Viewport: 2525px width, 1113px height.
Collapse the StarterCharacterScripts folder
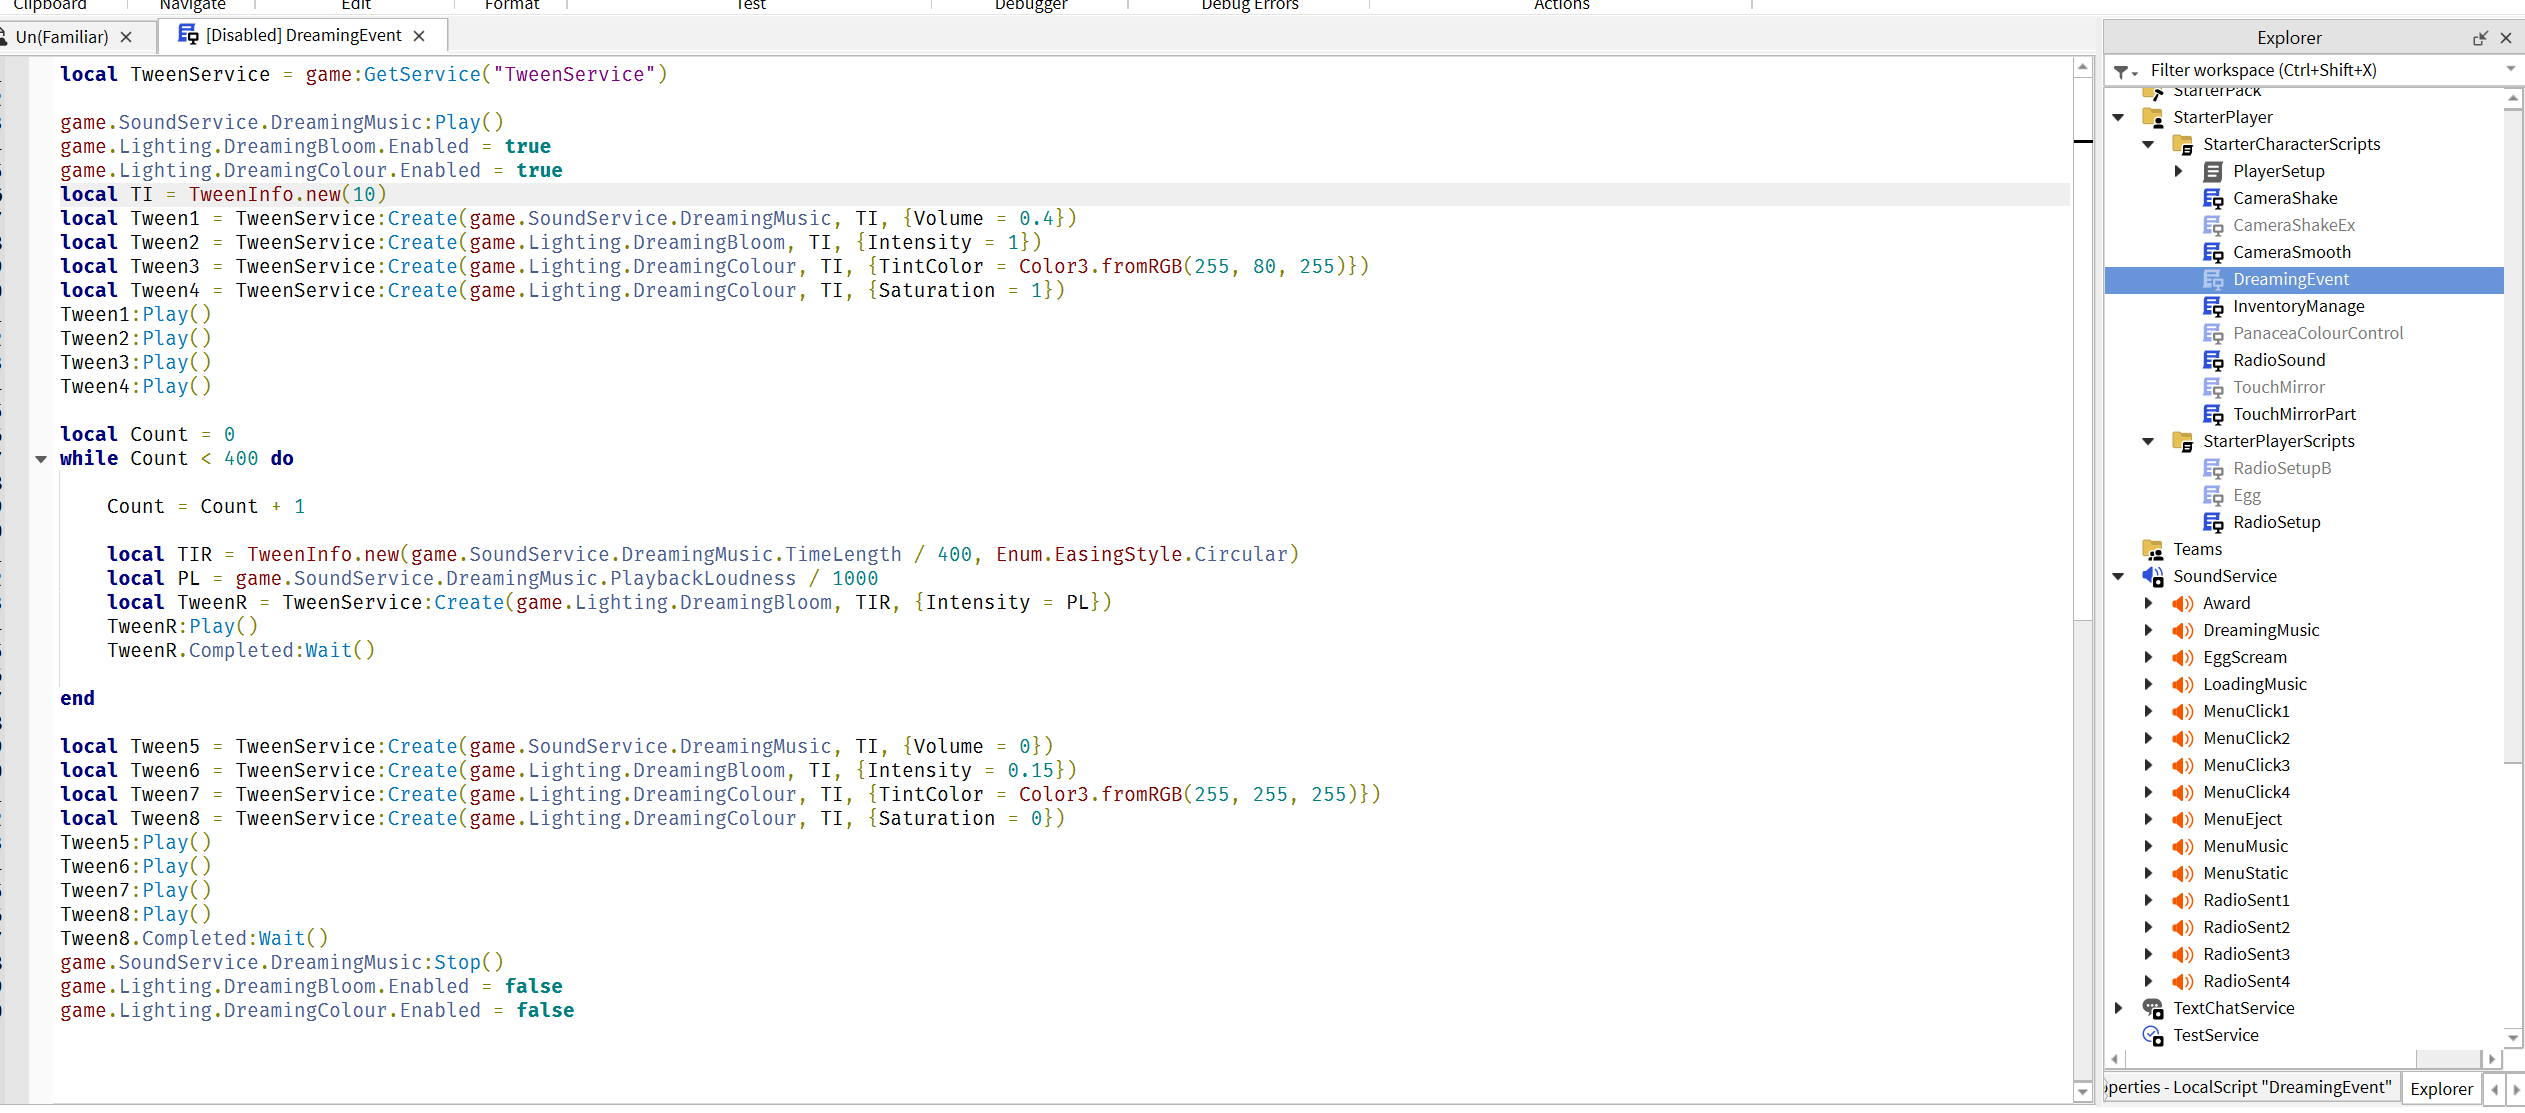pos(2148,144)
